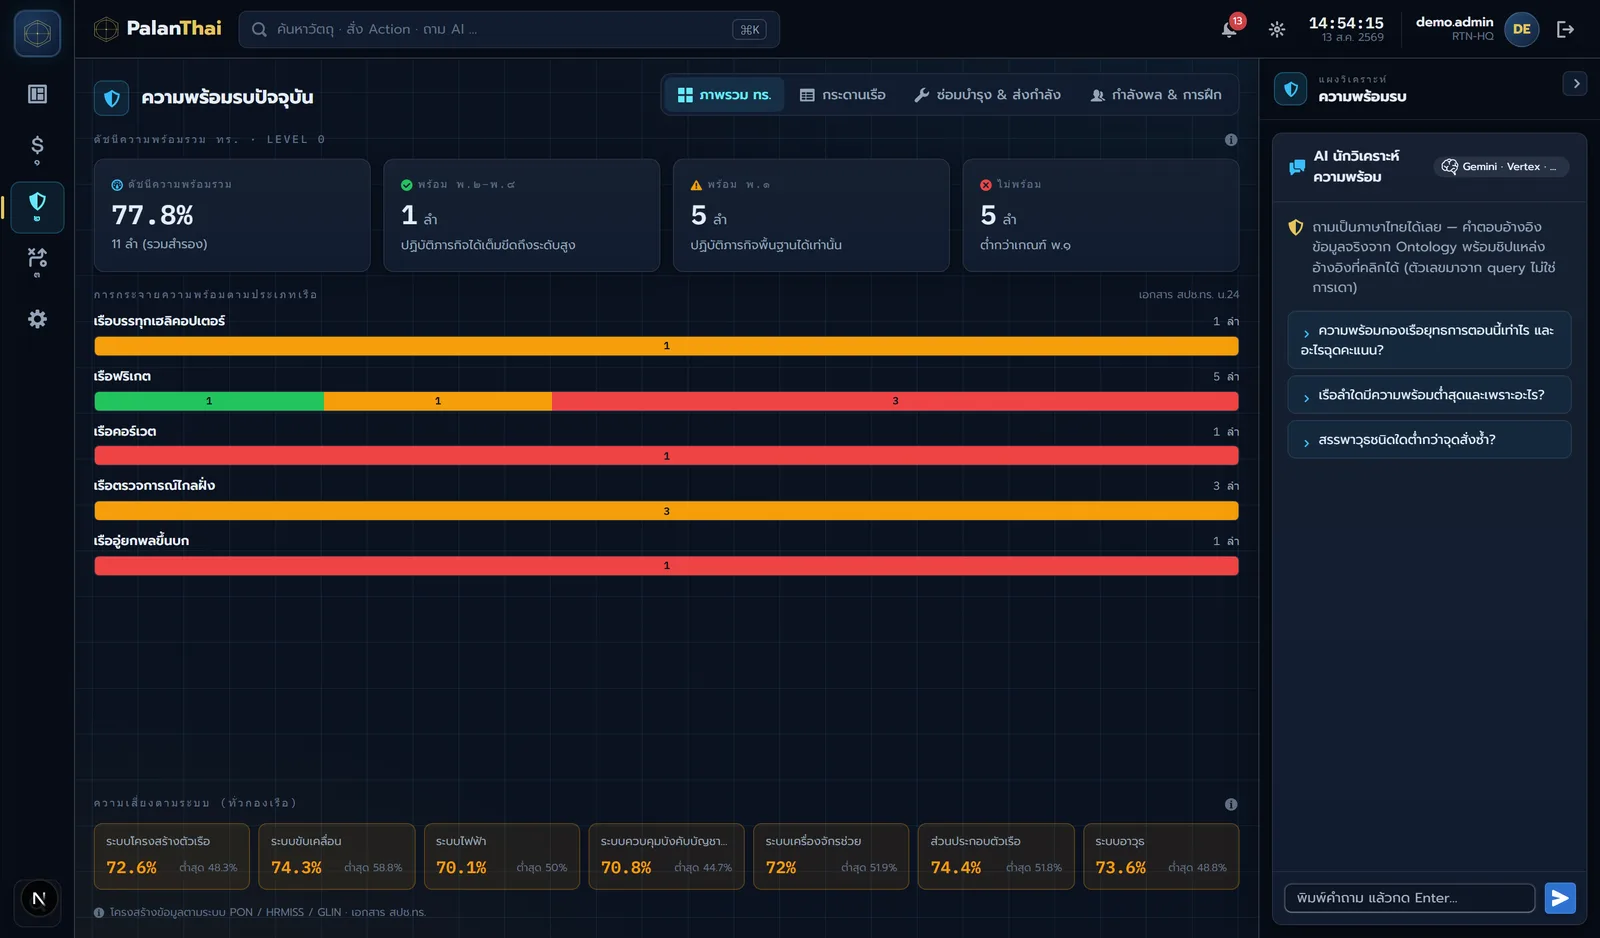Screen dimensions: 1600x938
Task: Click the AI chat bubble icon in analyst panel
Action: coord(1297,167)
